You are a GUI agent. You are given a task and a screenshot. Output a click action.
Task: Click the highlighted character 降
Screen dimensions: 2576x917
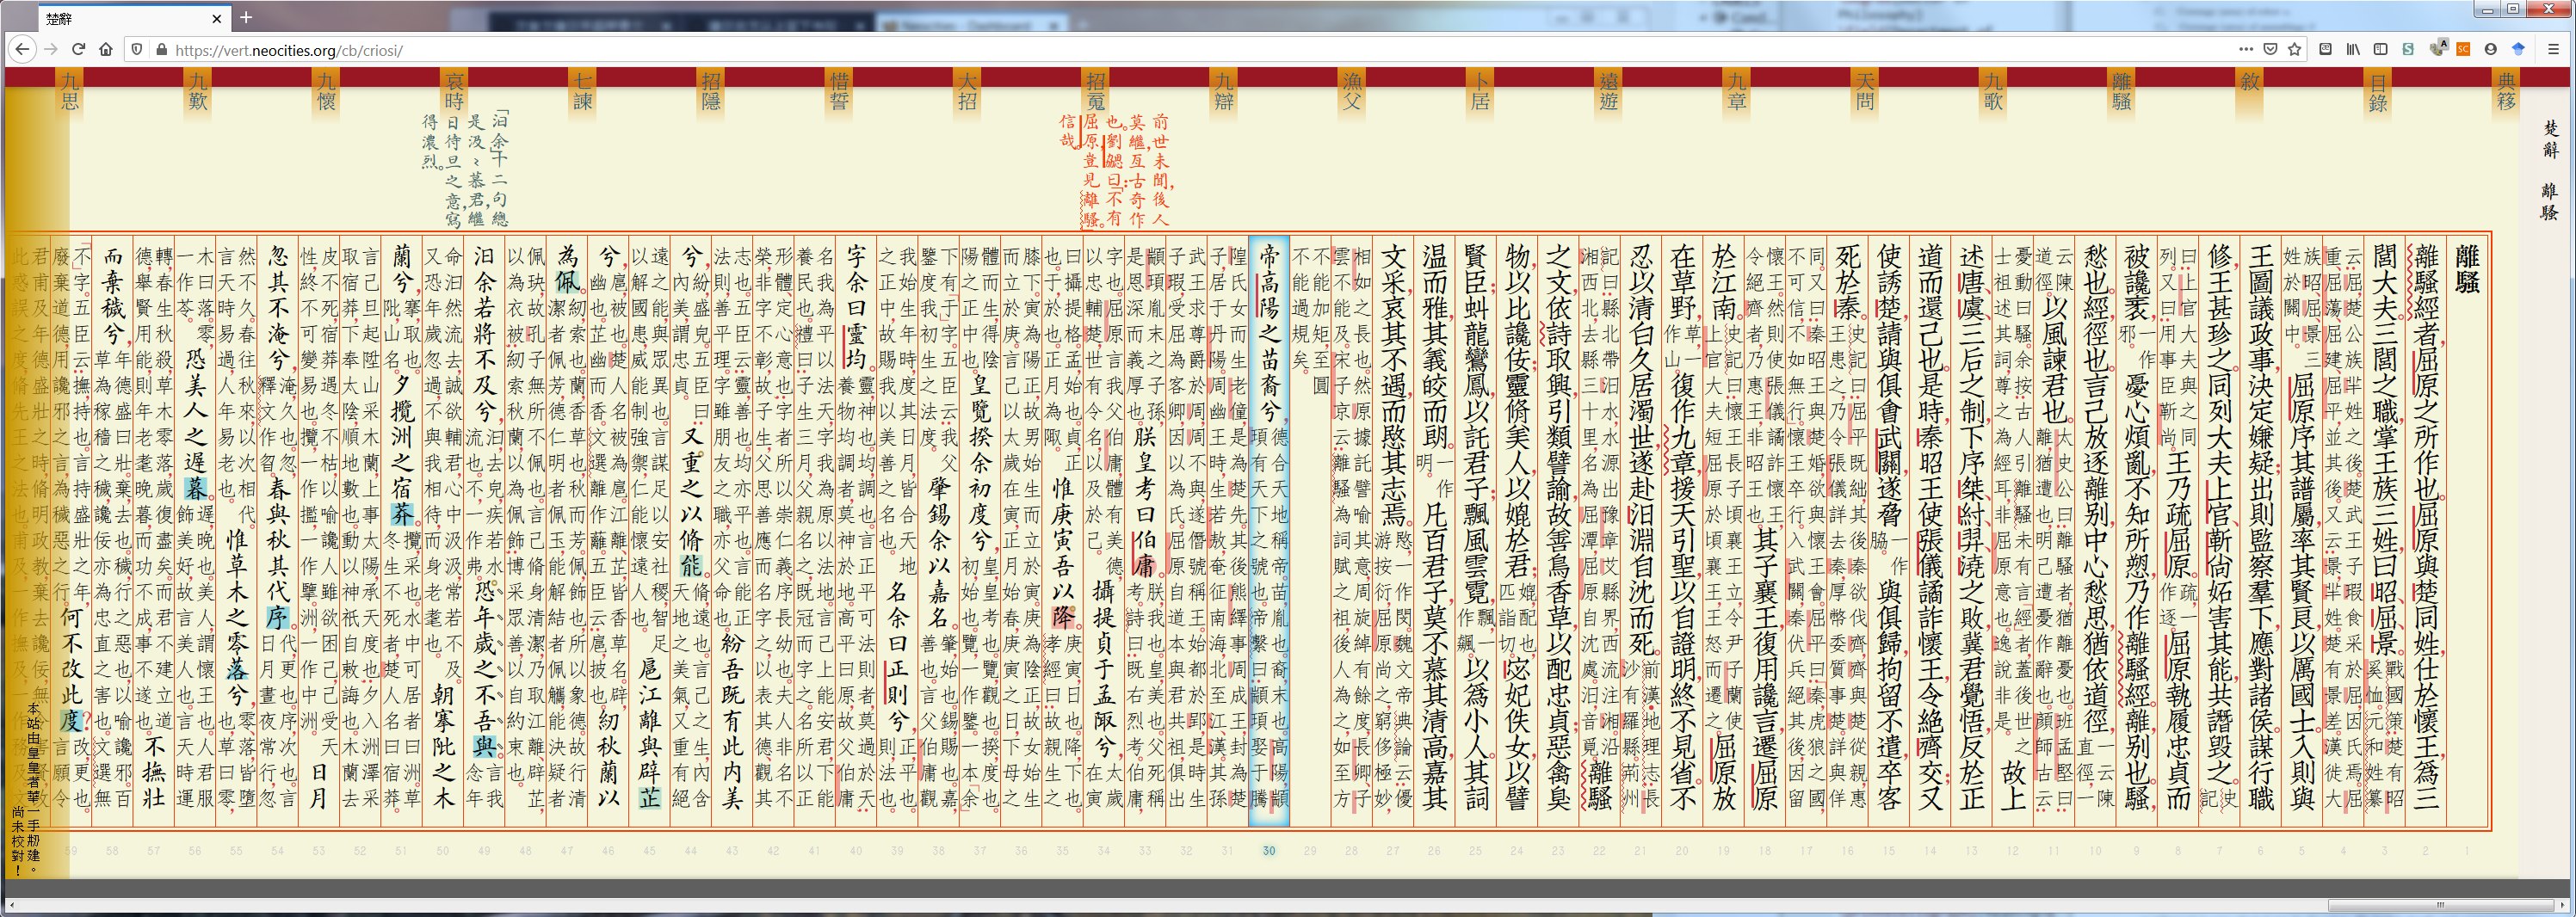[x=1062, y=616]
